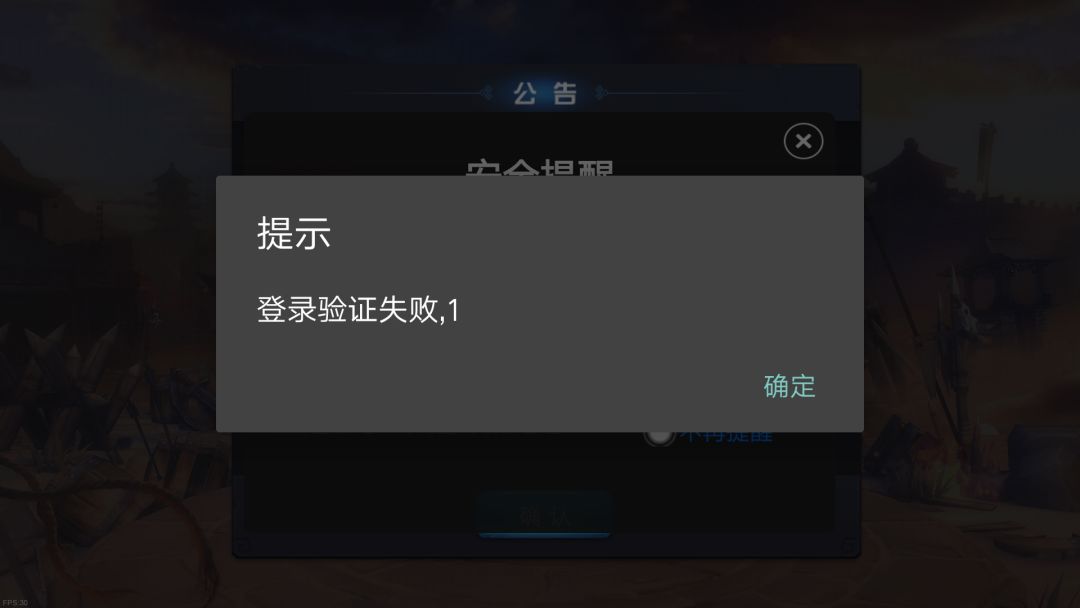The width and height of the screenshot is (1080, 608).
Task: Click the 提示 dialog title
Action: [294, 233]
